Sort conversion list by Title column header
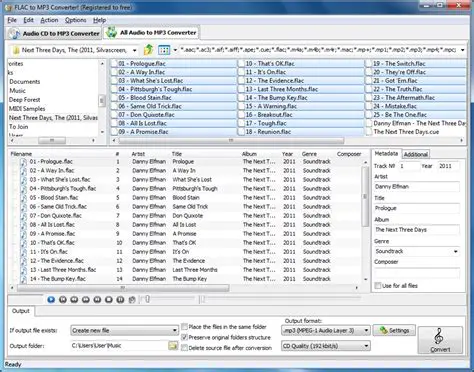 click(177, 154)
